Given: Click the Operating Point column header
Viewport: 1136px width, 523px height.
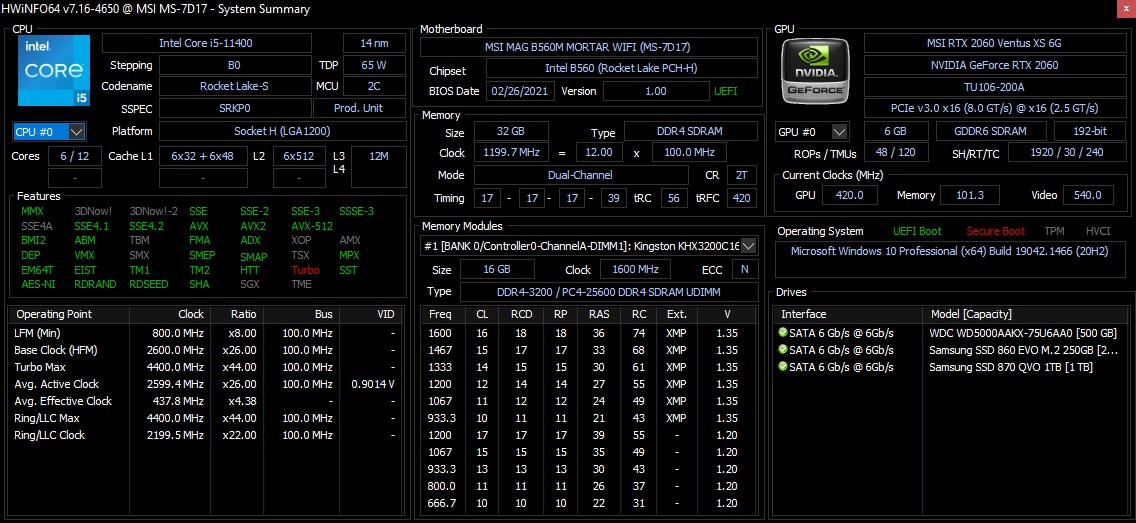Looking at the screenshot, I should click(x=68, y=314).
